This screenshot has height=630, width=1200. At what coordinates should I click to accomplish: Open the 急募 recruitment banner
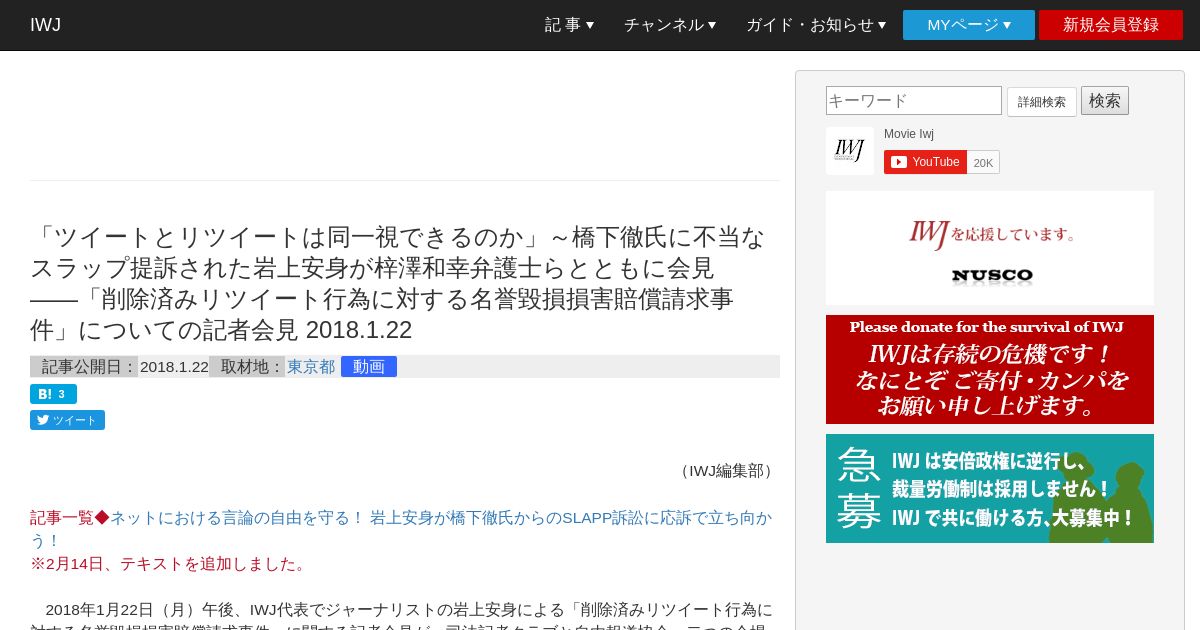(990, 488)
